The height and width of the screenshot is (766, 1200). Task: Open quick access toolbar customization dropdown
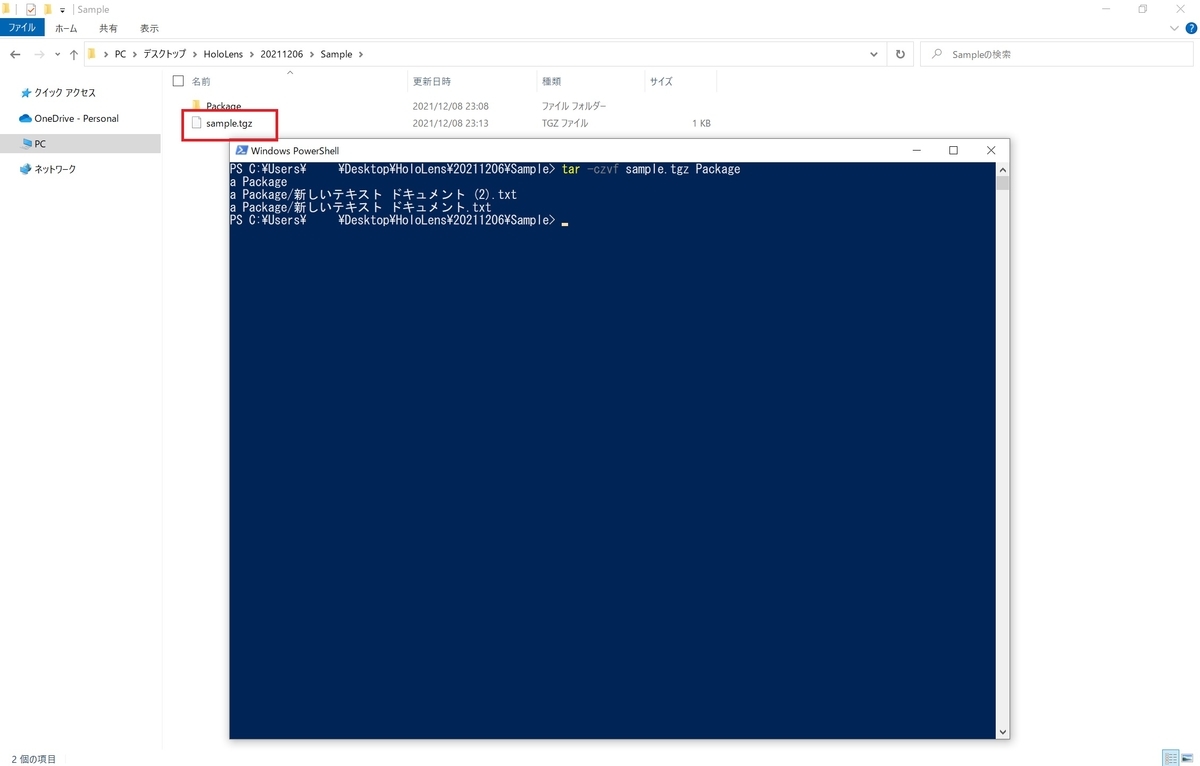click(x=62, y=9)
